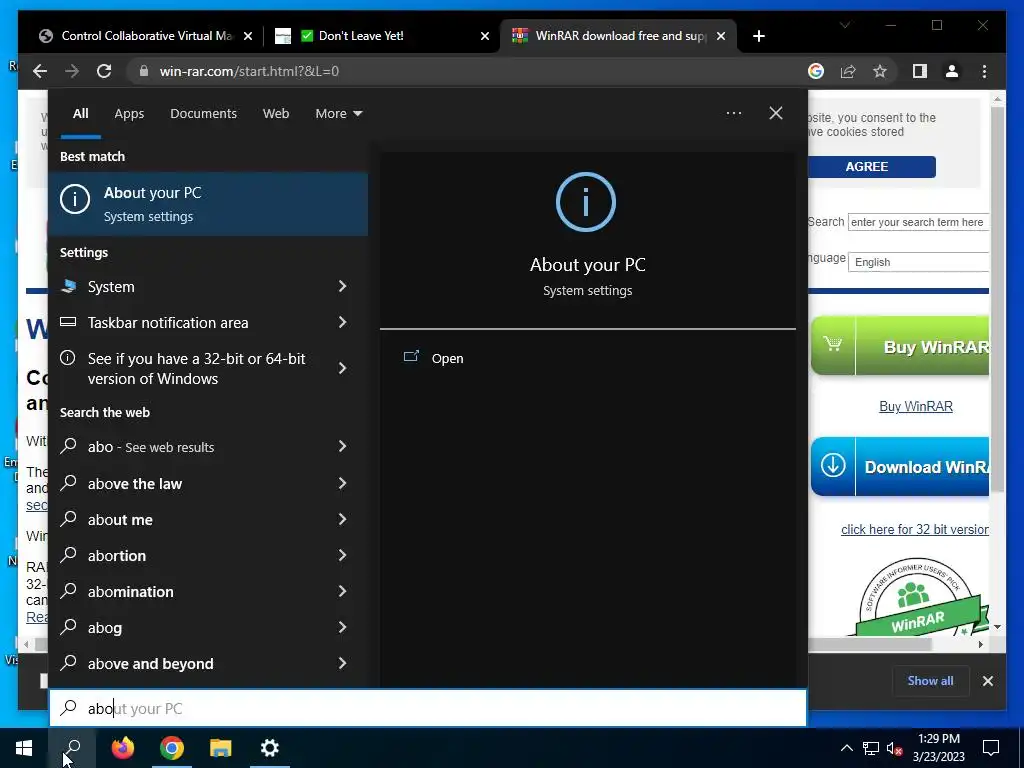Image resolution: width=1024 pixels, height=768 pixels.
Task: Click the network icon in system tray
Action: point(871,748)
